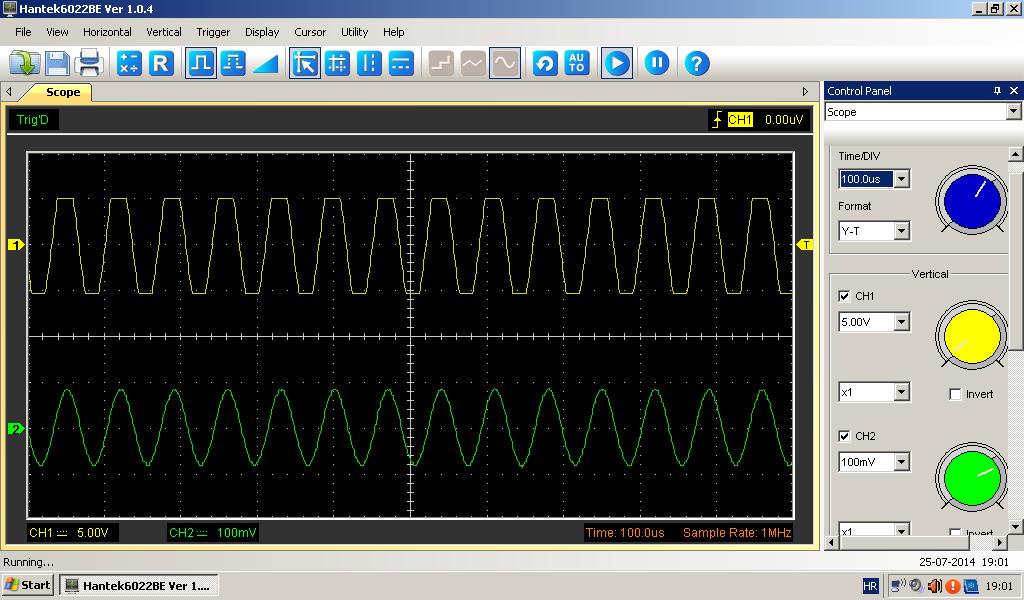Viewport: 1024px width, 600px height.
Task: Open the Utility menu
Action: [354, 32]
